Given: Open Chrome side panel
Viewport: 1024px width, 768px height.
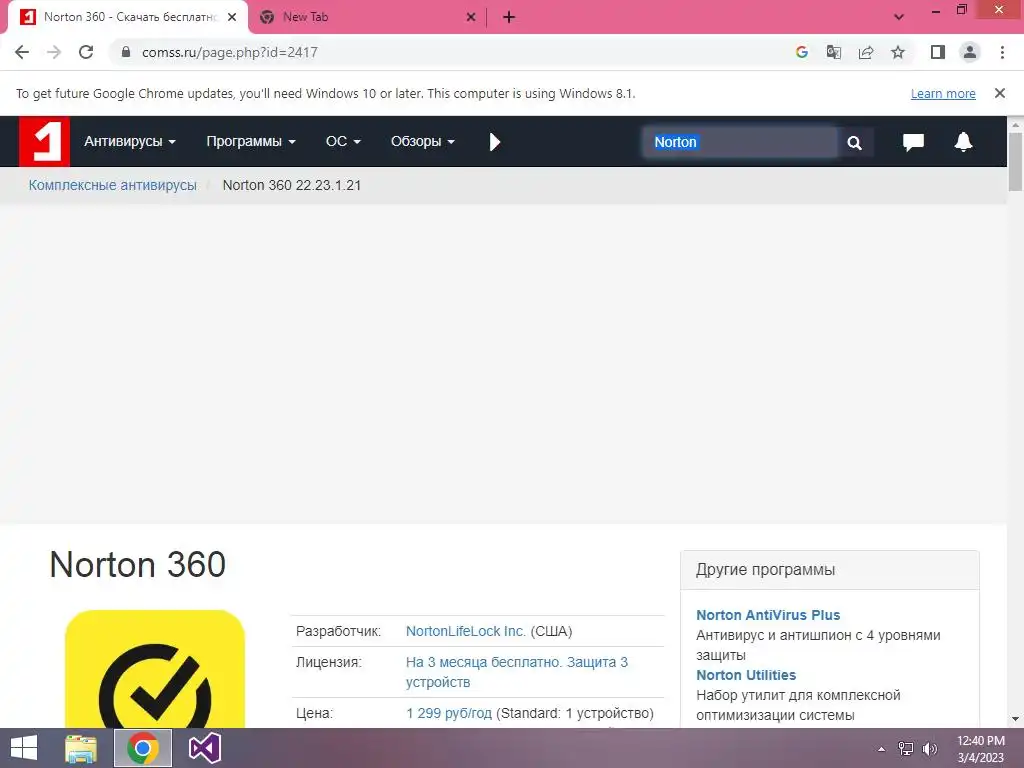Looking at the screenshot, I should (x=938, y=52).
